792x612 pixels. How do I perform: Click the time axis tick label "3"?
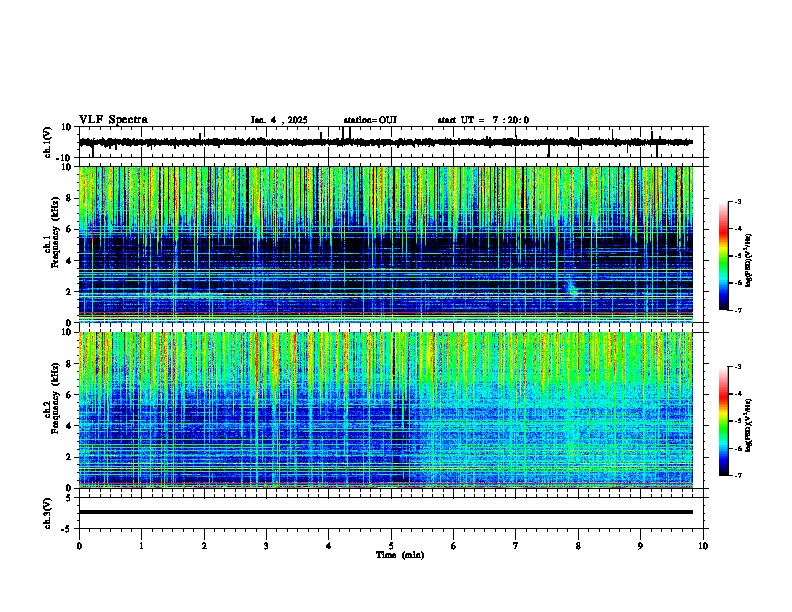coord(266,546)
